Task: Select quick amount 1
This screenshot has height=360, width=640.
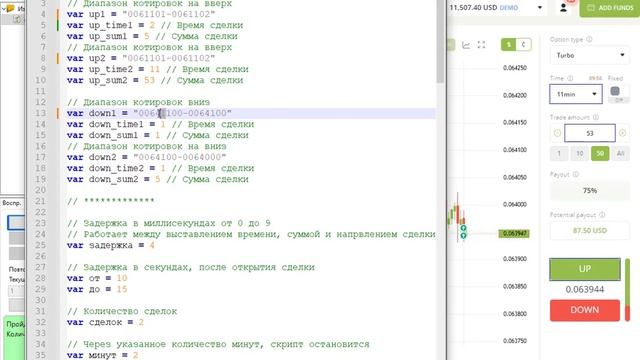Action: 559,153
